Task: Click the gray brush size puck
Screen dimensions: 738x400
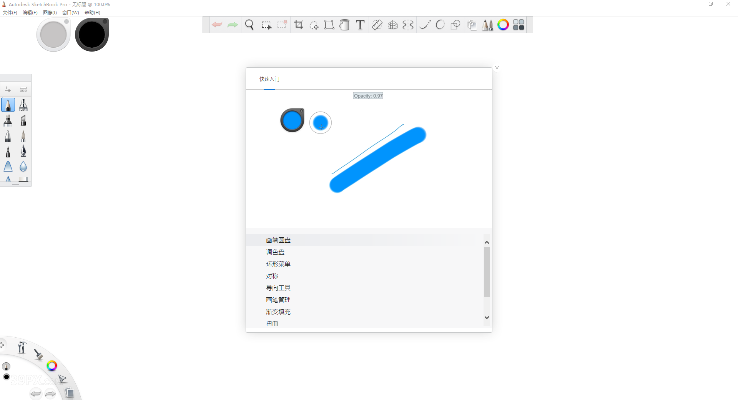Action: tap(53, 35)
